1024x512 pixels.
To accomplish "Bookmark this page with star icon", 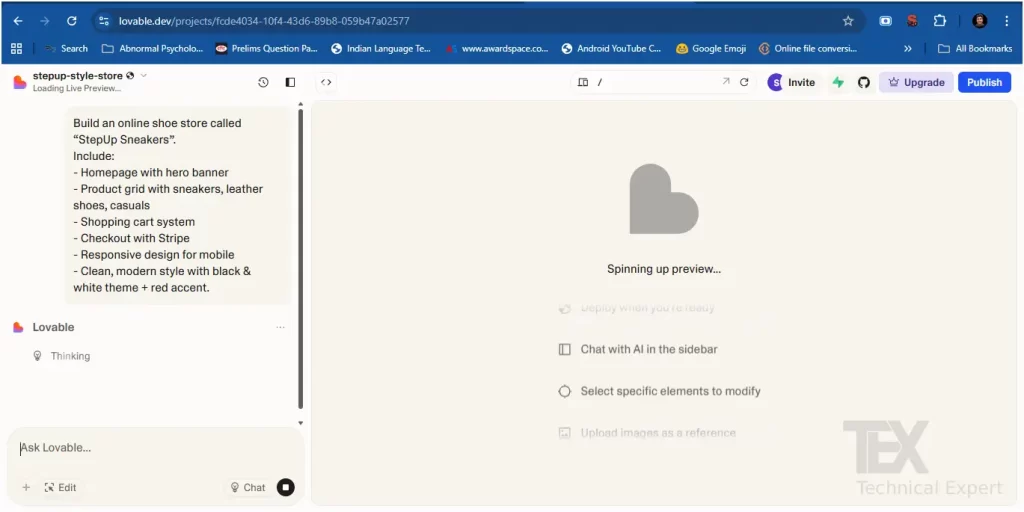I will [x=848, y=20].
